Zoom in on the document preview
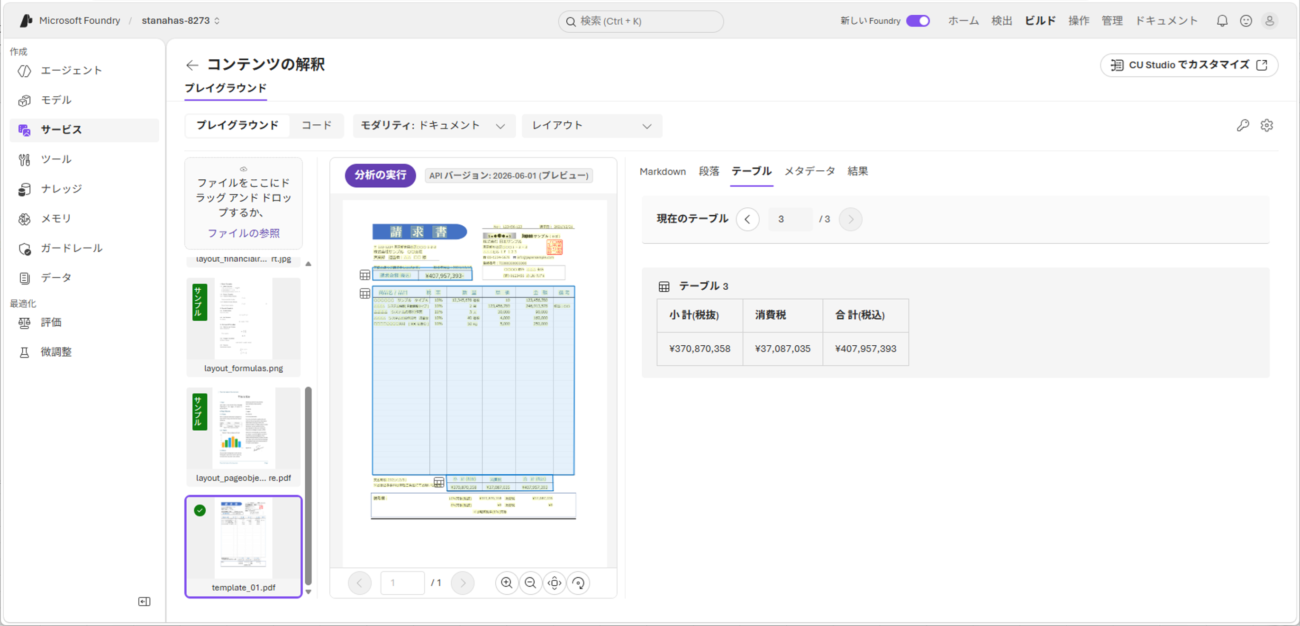 [x=507, y=583]
